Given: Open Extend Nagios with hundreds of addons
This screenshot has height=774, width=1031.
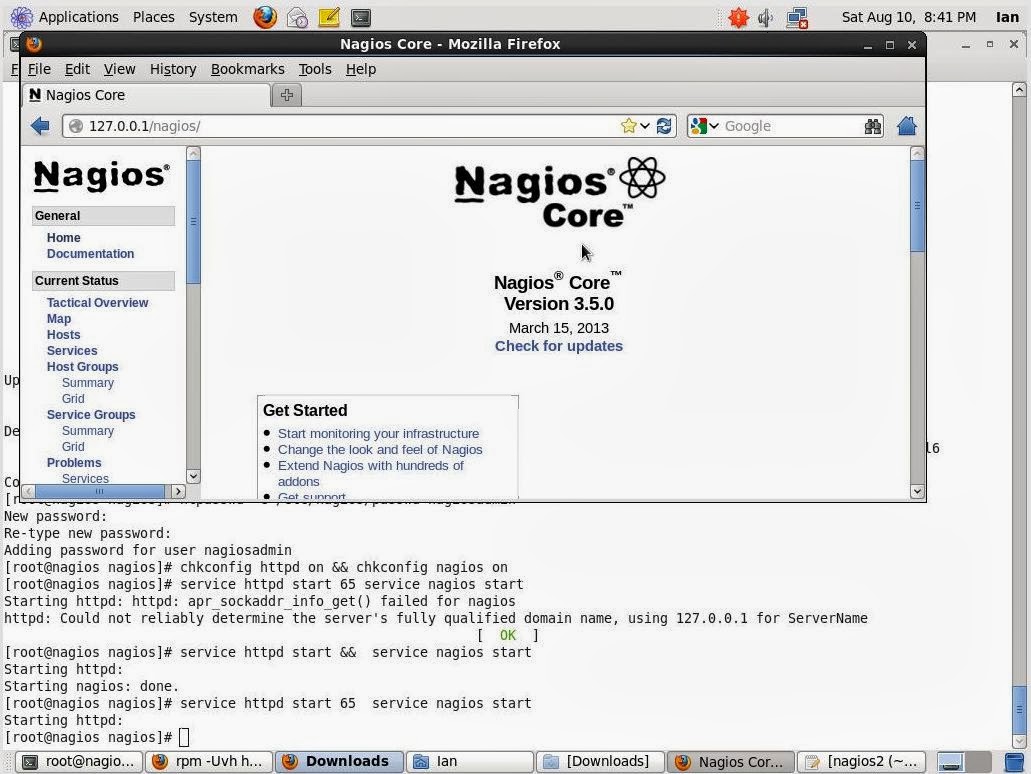Looking at the screenshot, I should (x=370, y=473).
